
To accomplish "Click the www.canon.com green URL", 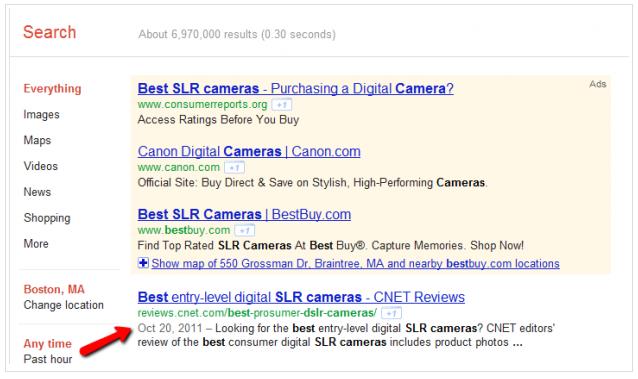I will coord(179,167).
